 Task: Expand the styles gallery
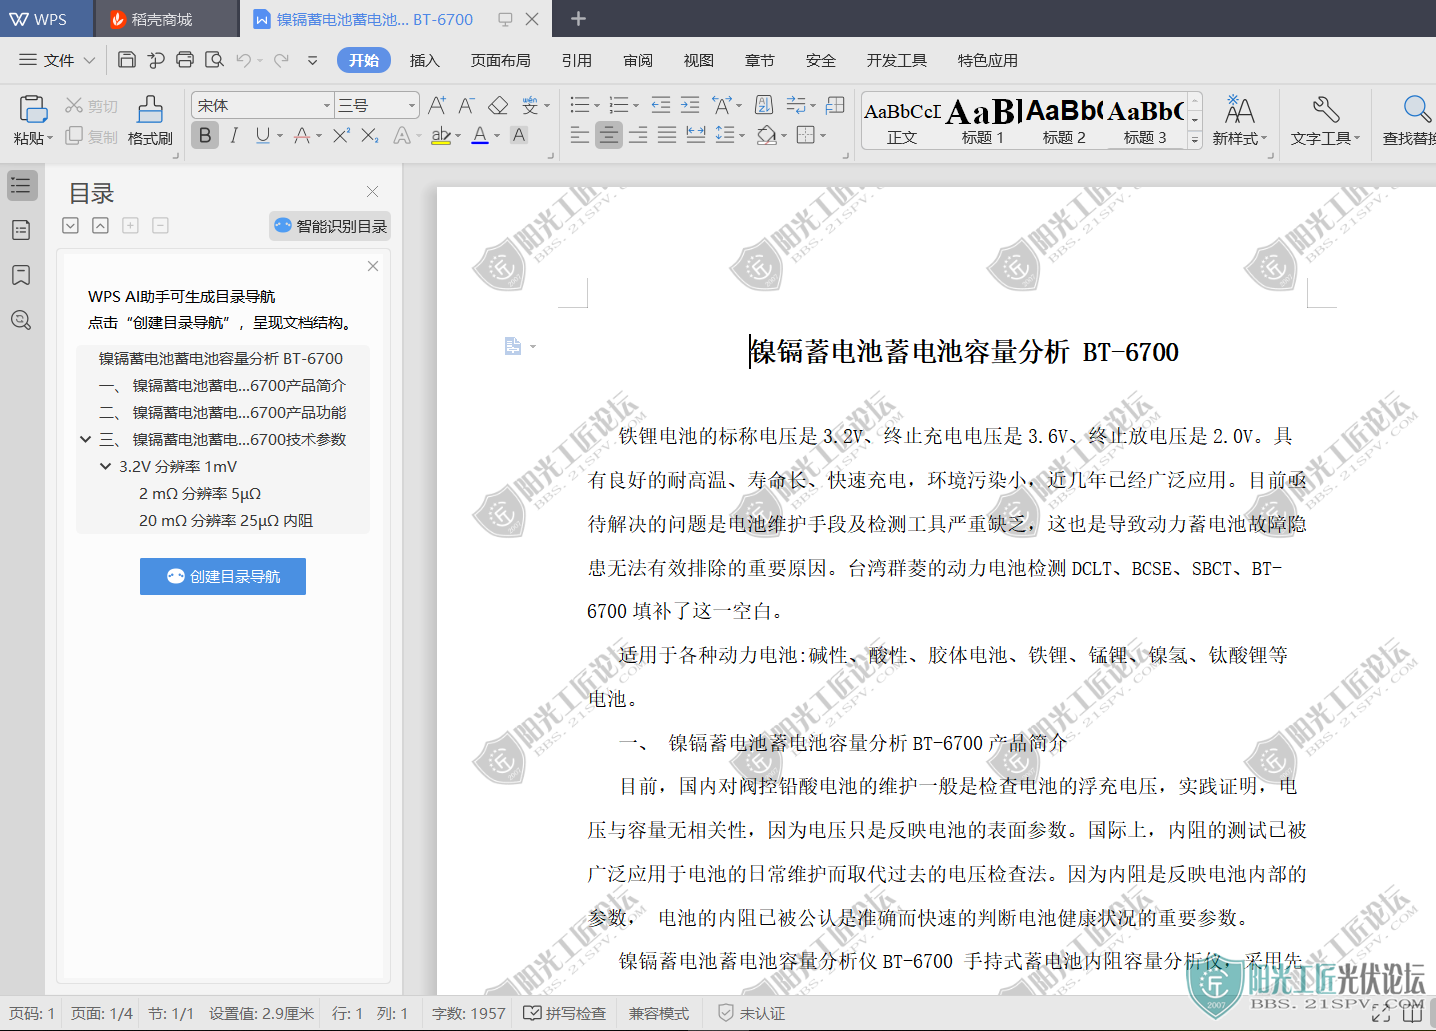pos(1194,141)
